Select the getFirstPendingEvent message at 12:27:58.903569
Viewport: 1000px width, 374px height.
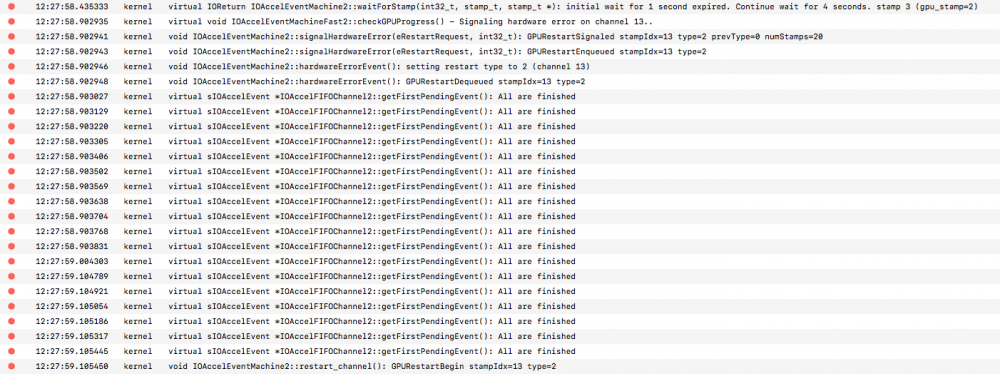[x=372, y=186]
